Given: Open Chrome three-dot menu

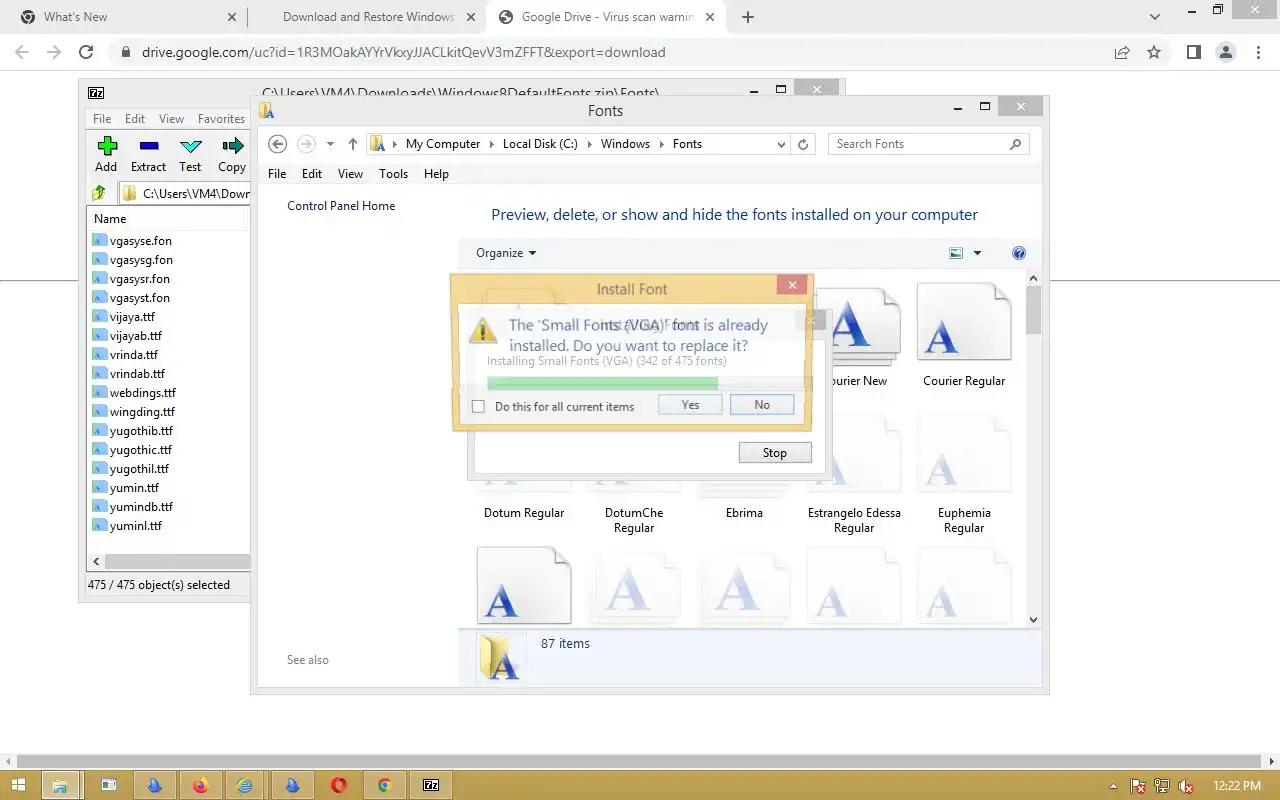Looking at the screenshot, I should pyautogui.click(x=1257, y=52).
